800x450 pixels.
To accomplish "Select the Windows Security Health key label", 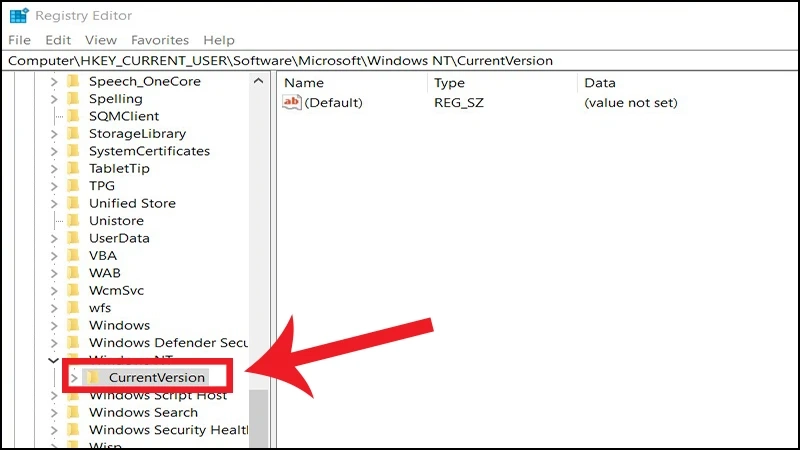I will [x=168, y=430].
